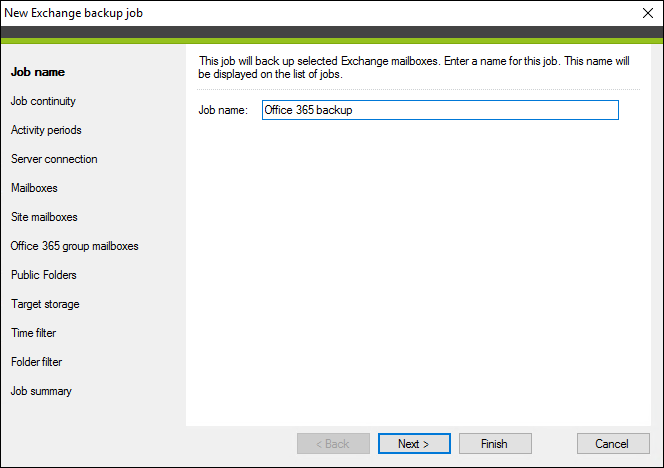664x468 pixels.
Task: Click inside the Job name text field
Action: click(x=440, y=110)
